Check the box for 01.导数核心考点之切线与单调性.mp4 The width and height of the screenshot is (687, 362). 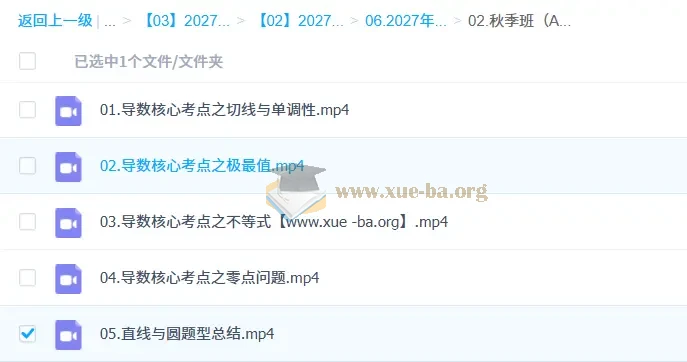[x=27, y=110]
